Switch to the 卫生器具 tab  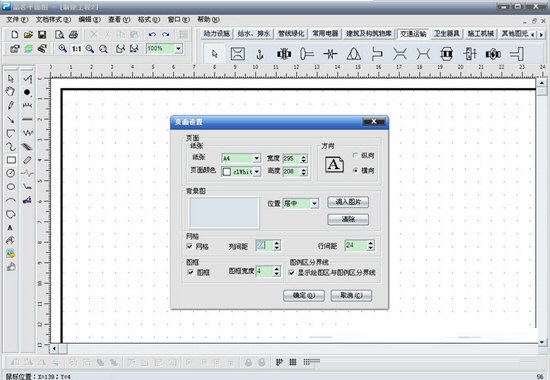[x=447, y=34]
